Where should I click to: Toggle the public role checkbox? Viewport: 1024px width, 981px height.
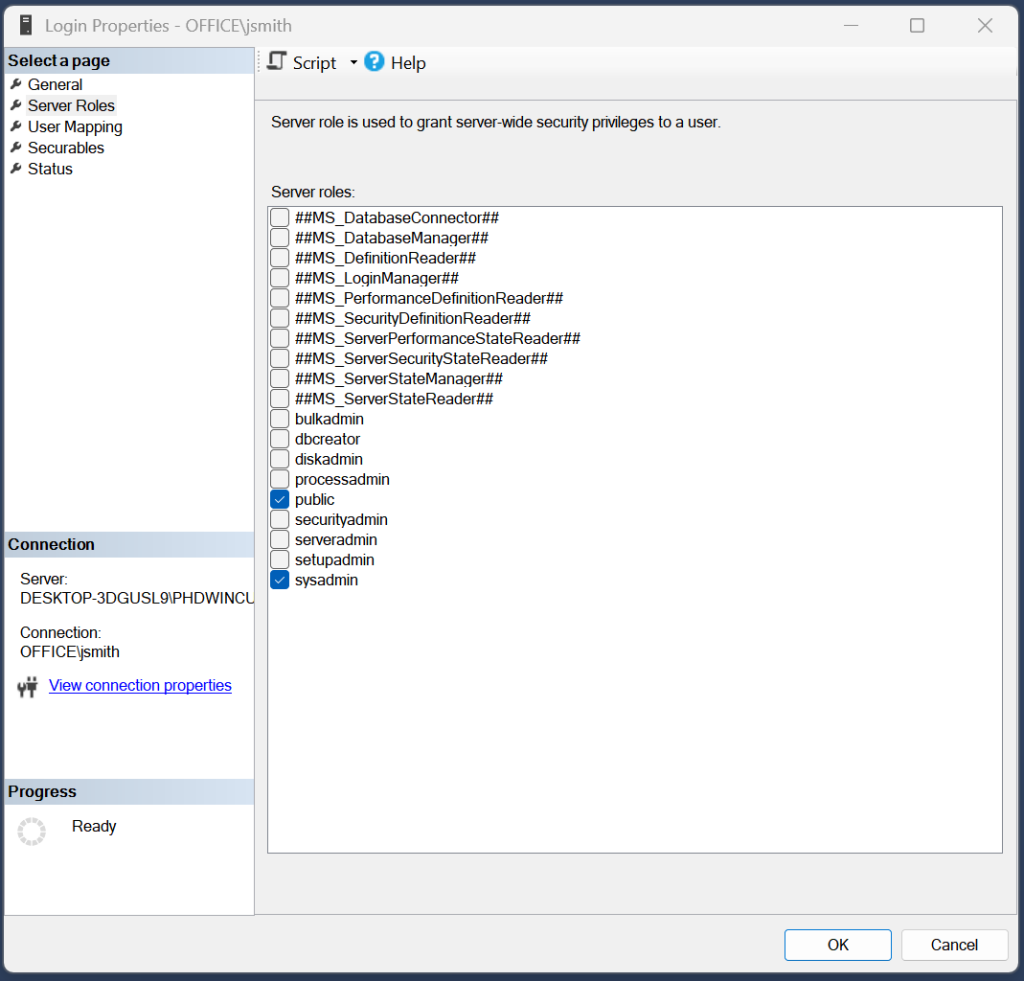[280, 499]
